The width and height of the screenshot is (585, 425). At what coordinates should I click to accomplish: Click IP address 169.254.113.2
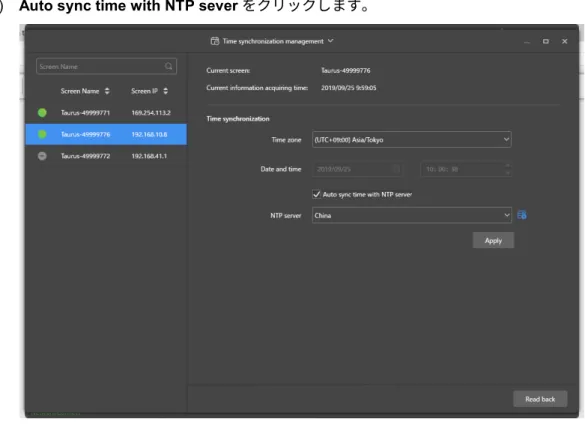pyautogui.click(x=151, y=113)
